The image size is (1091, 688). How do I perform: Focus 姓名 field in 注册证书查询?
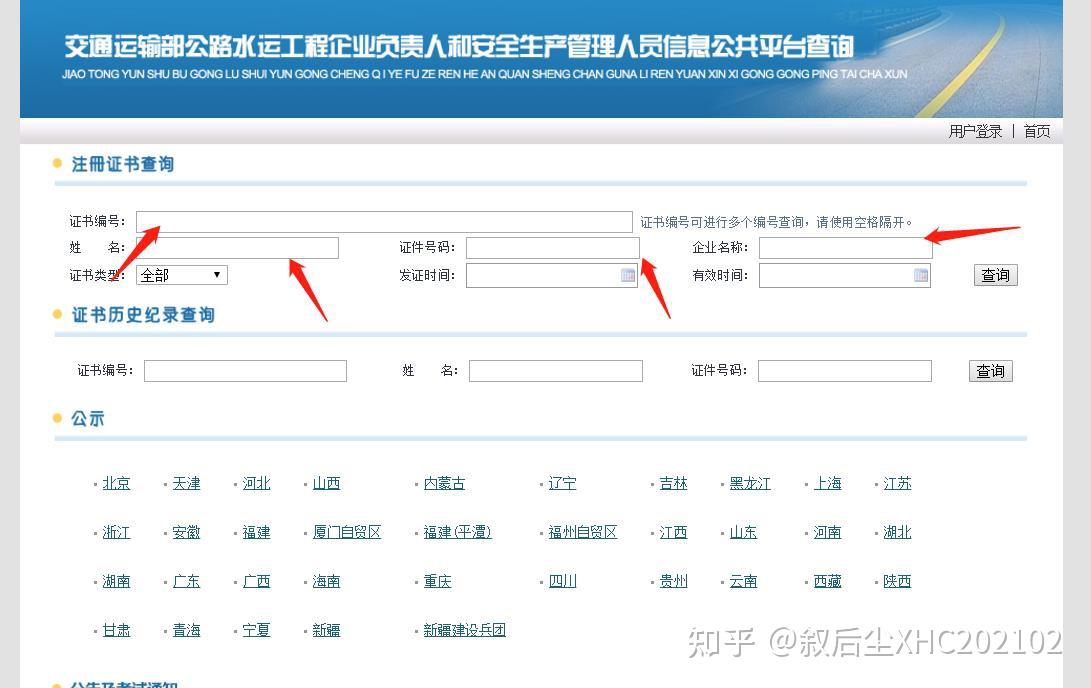tap(237, 248)
